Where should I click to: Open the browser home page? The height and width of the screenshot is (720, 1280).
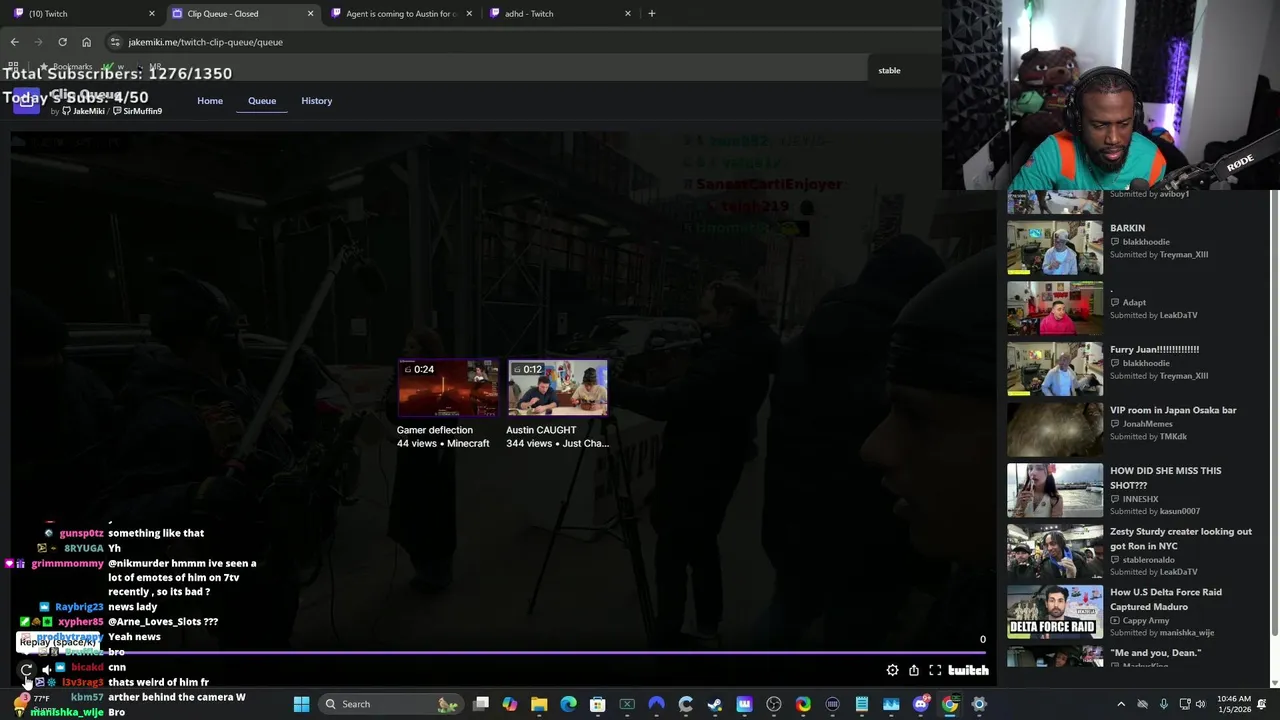pos(86,42)
